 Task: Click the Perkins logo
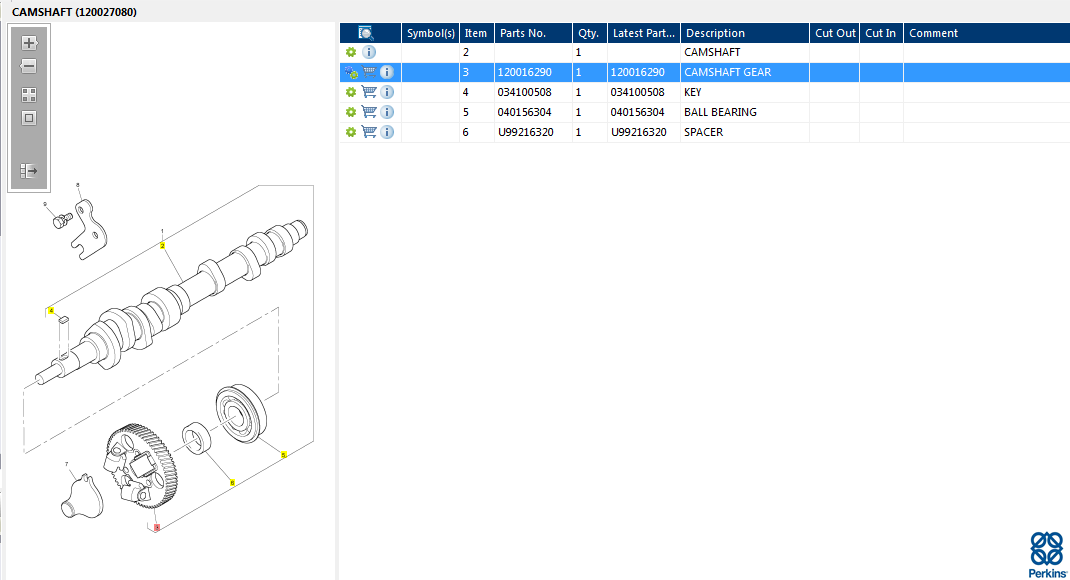pyautogui.click(x=1045, y=553)
